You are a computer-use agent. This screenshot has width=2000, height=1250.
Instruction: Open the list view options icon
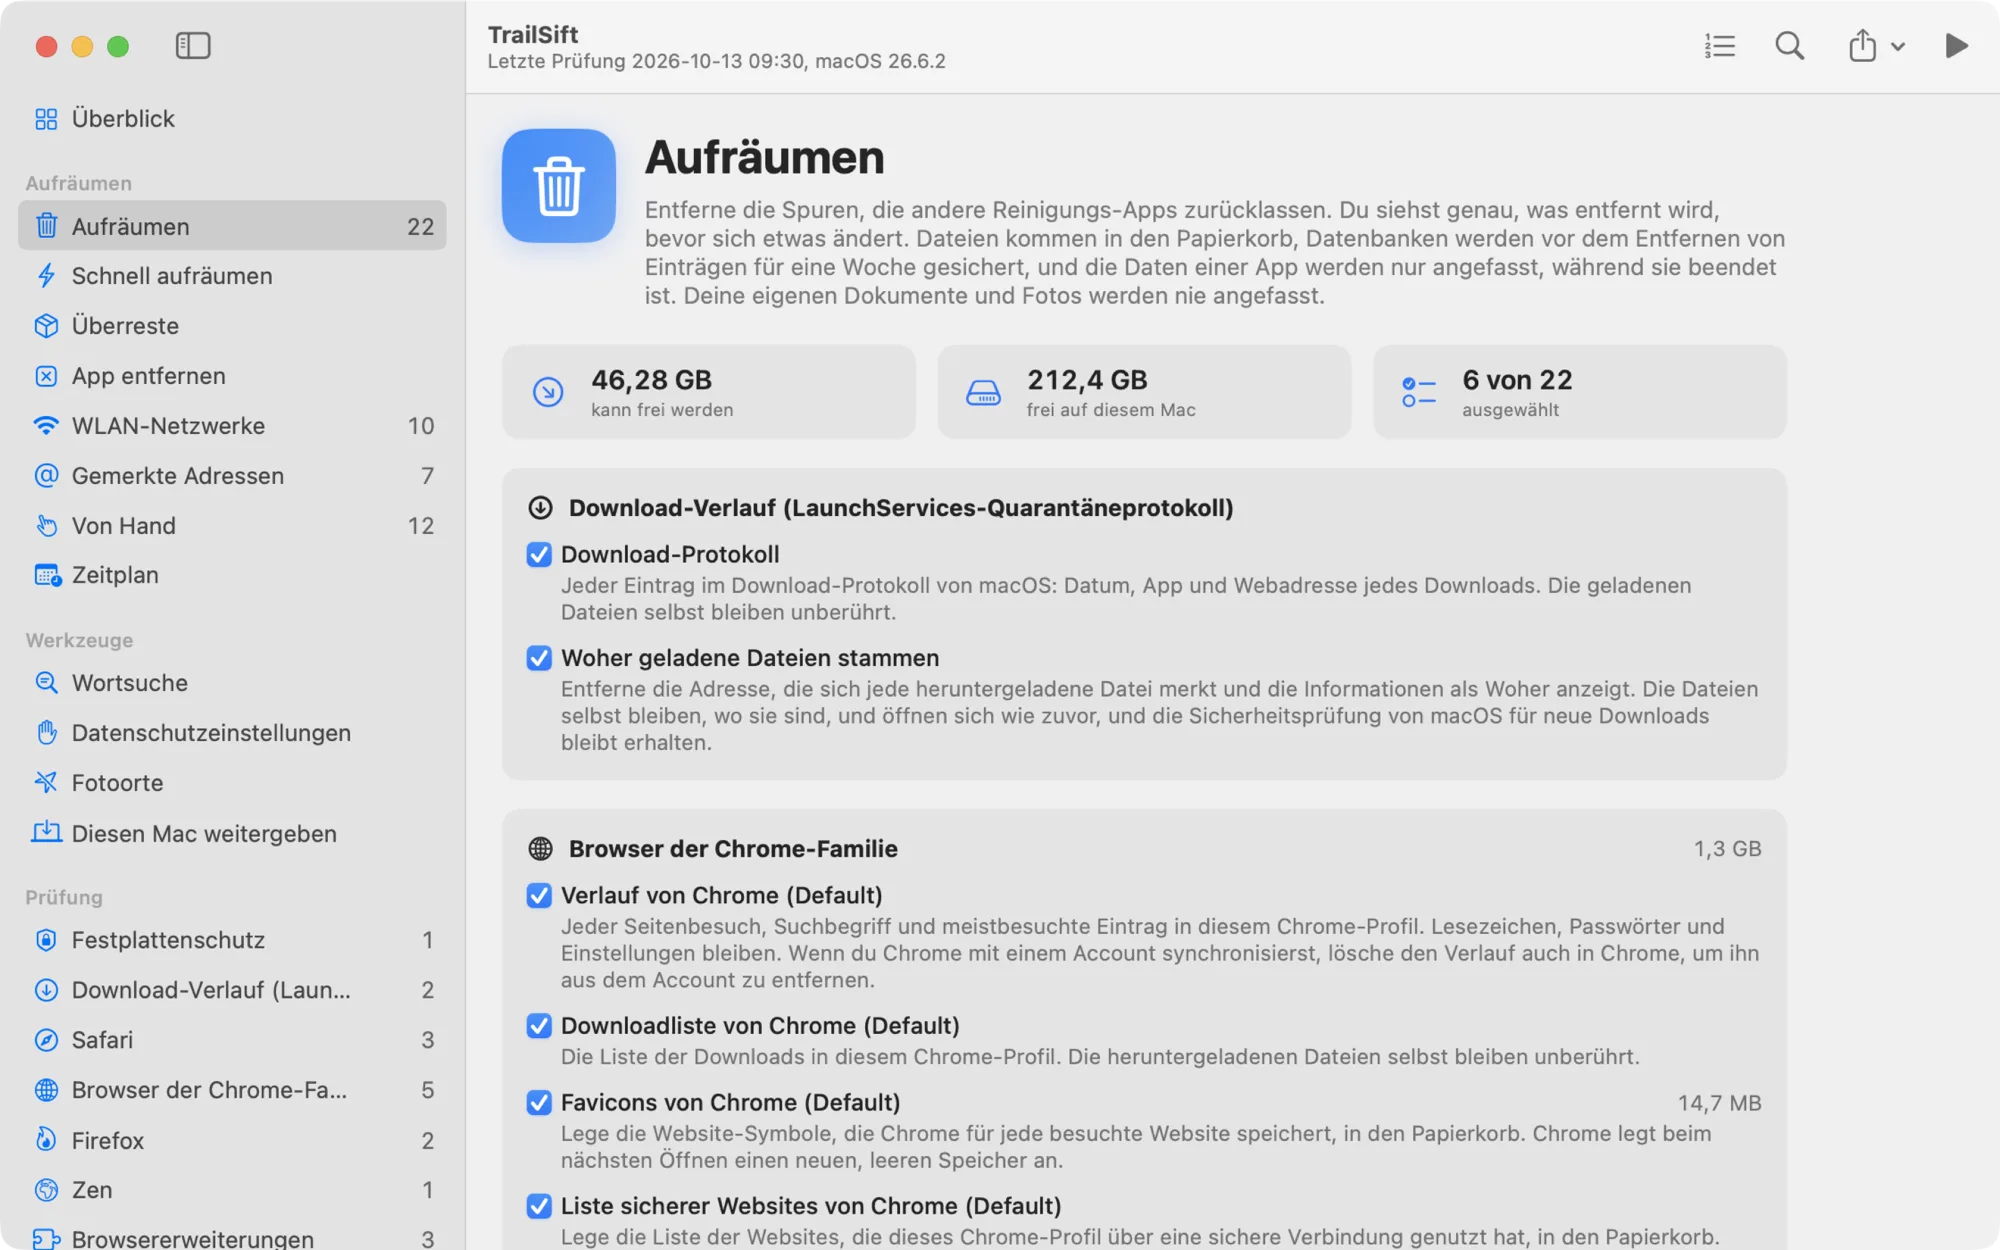click(1720, 46)
